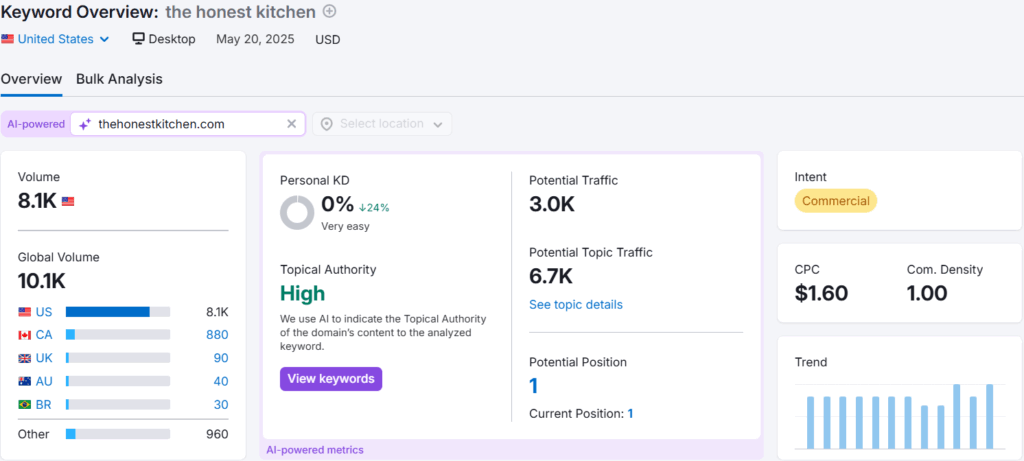The image size is (1024, 461).
Task: Click the Desktop device monitor icon
Action: [138, 39]
